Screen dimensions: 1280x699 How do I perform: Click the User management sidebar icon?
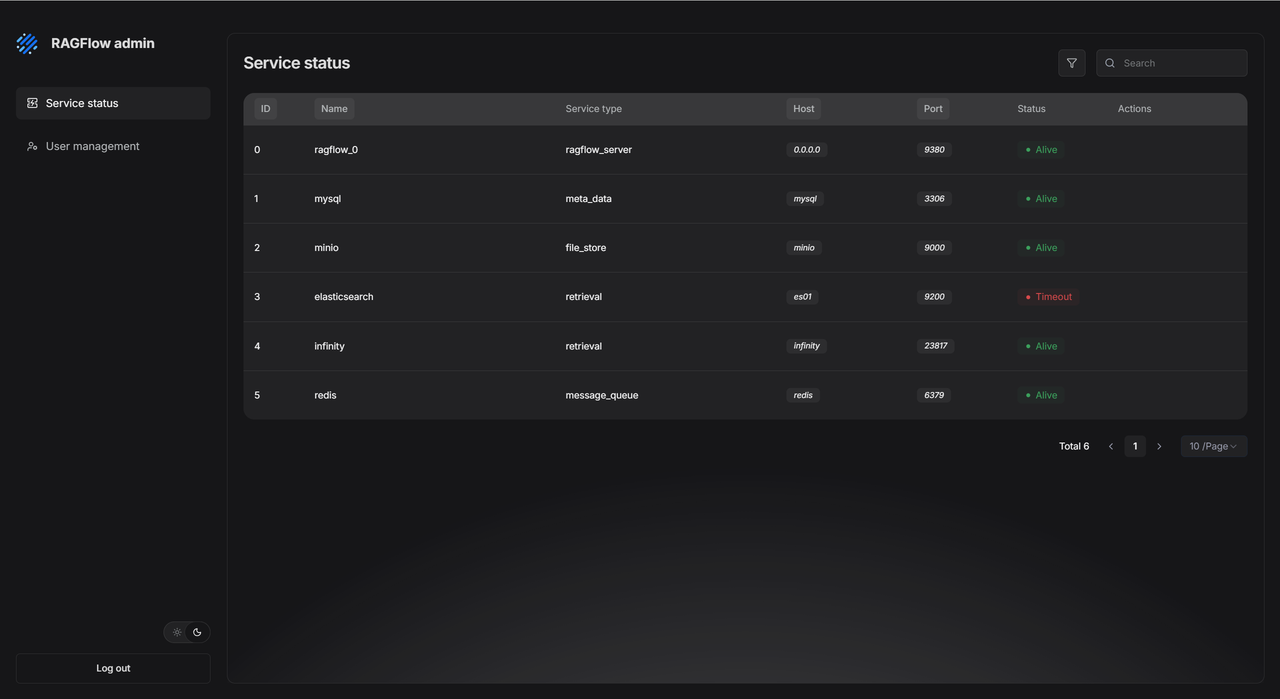click(32, 146)
